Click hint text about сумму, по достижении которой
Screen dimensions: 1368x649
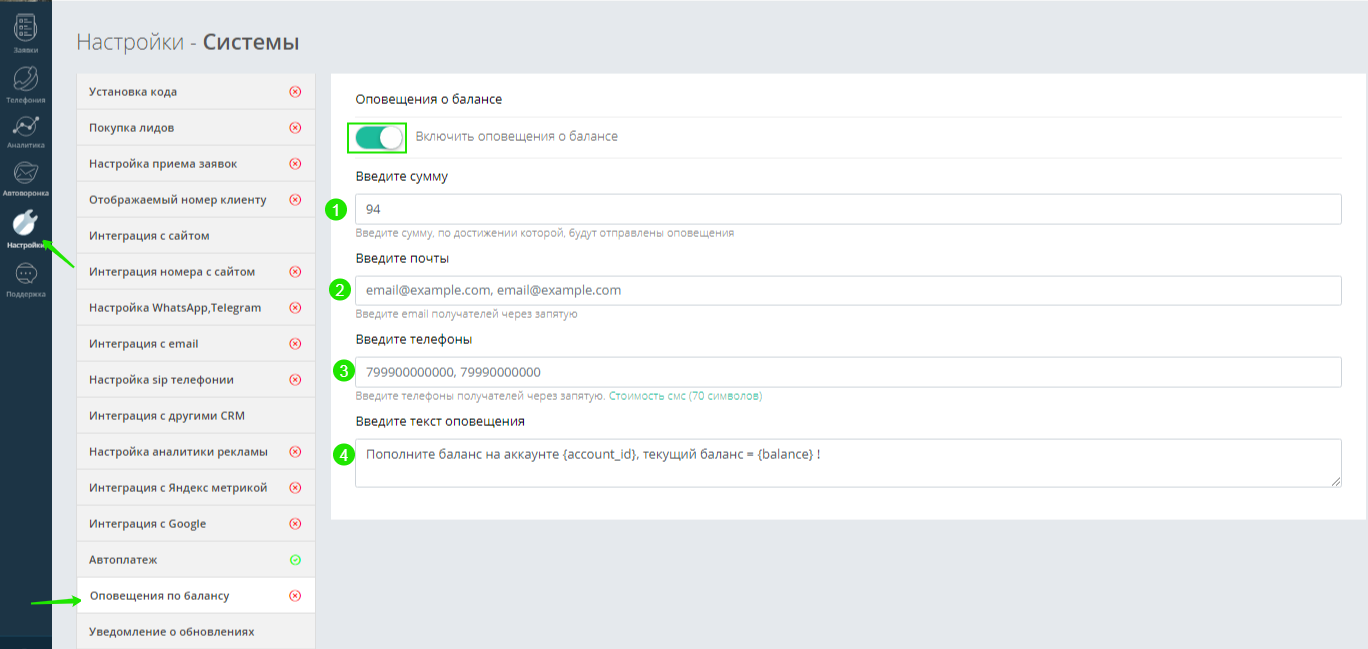[545, 232]
